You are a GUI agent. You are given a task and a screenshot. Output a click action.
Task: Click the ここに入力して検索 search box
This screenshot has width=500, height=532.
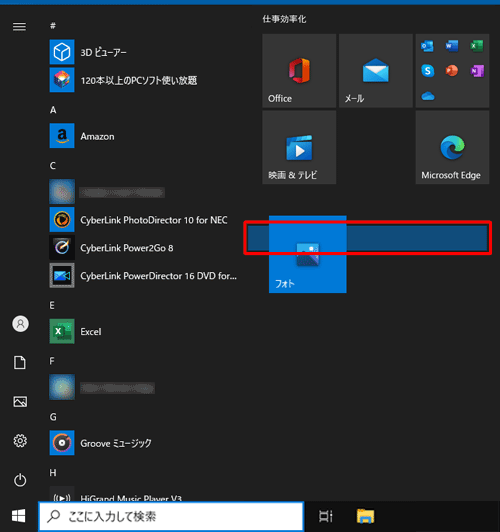click(x=171, y=516)
